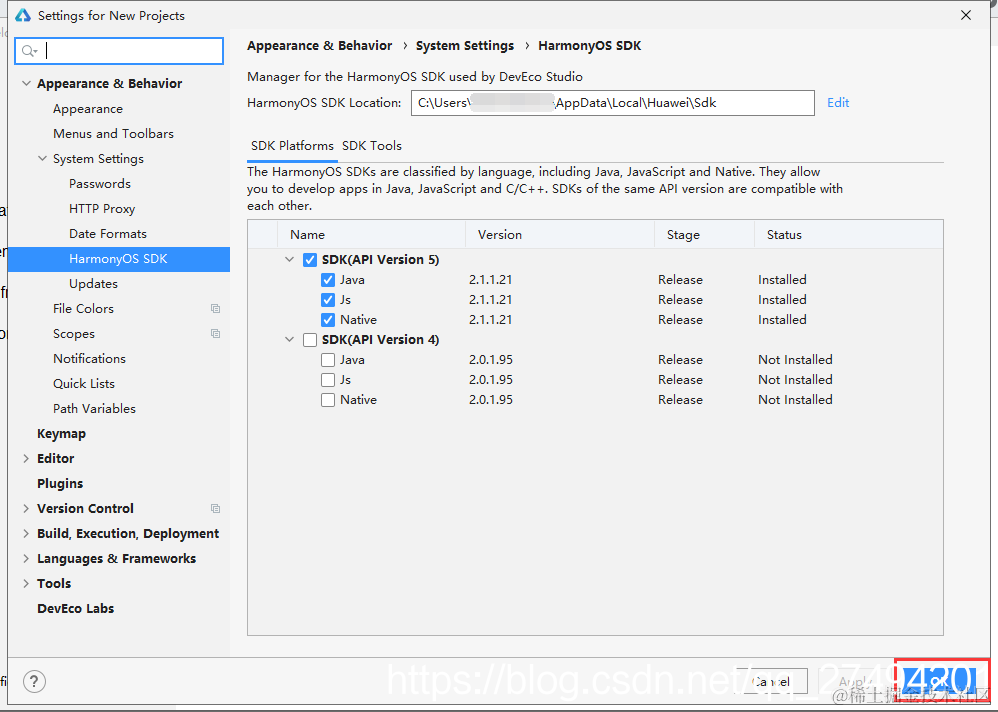Image resolution: width=998 pixels, height=712 pixels.
Task: Click the HarmonyOS SDK Location path field
Action: point(612,103)
